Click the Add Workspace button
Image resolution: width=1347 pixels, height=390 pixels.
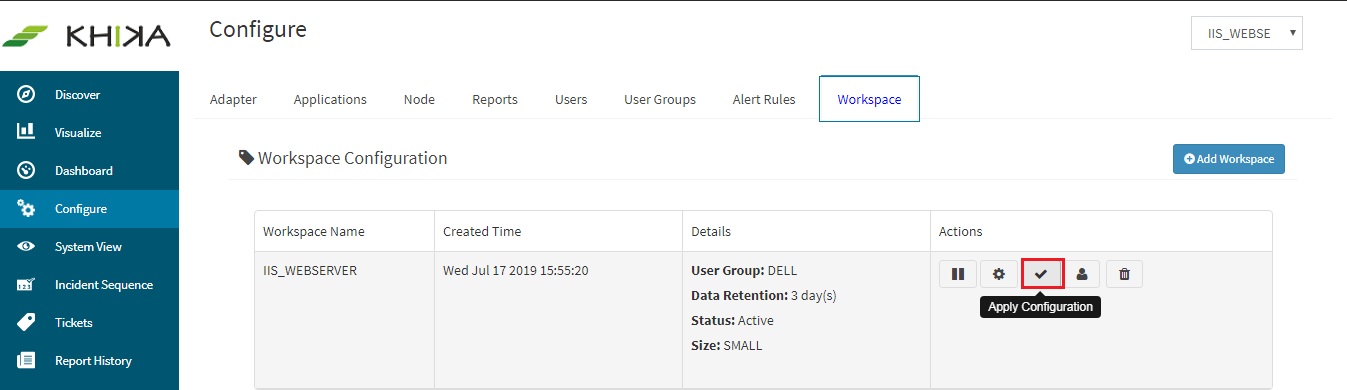pyautogui.click(x=1229, y=159)
